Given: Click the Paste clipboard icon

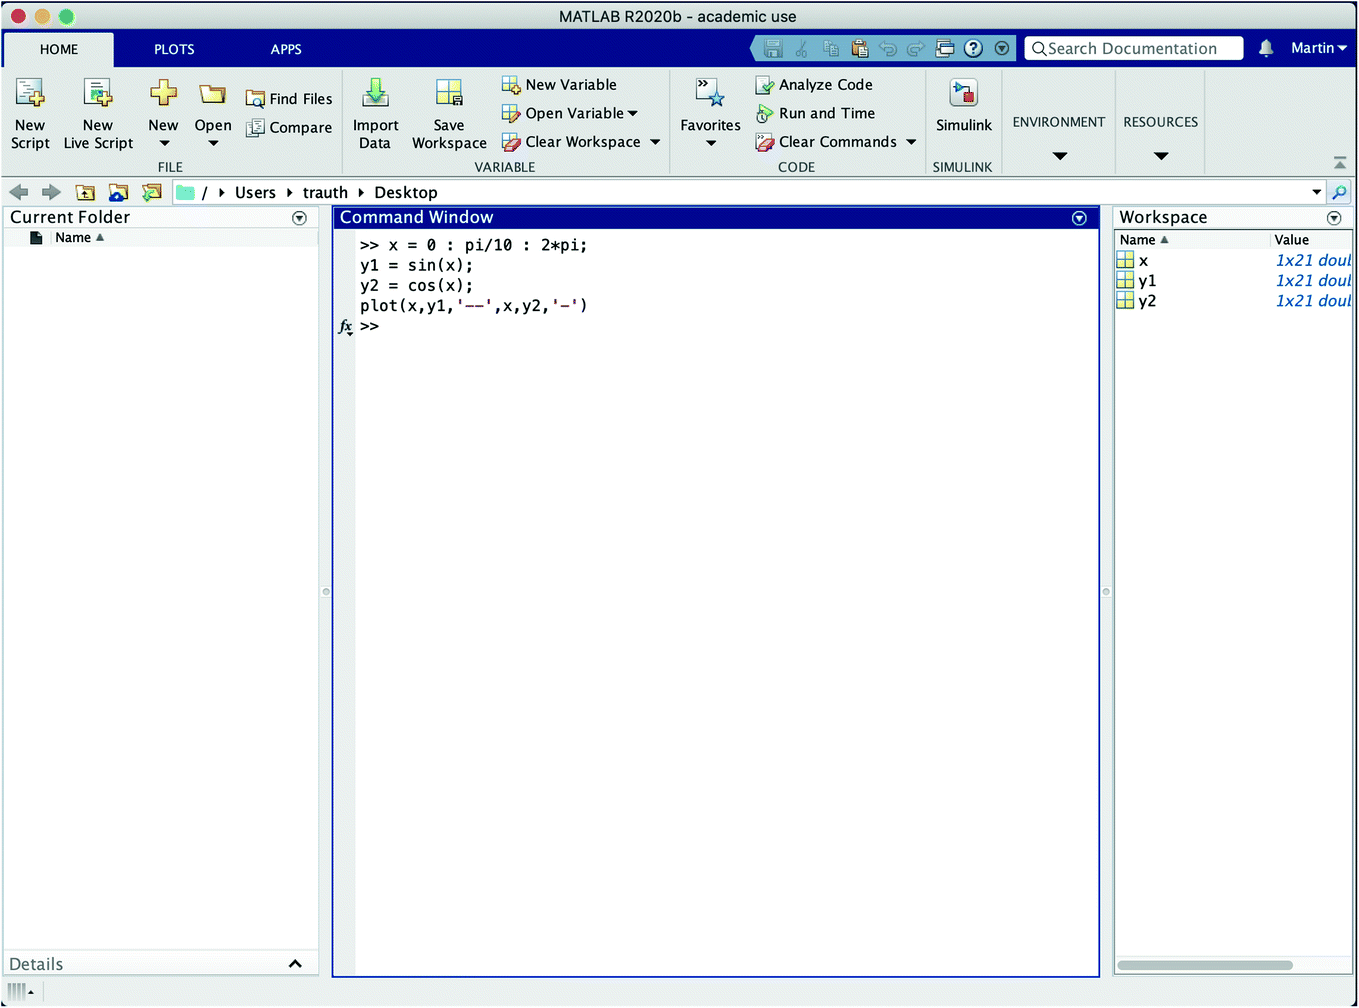Looking at the screenshot, I should (859, 48).
